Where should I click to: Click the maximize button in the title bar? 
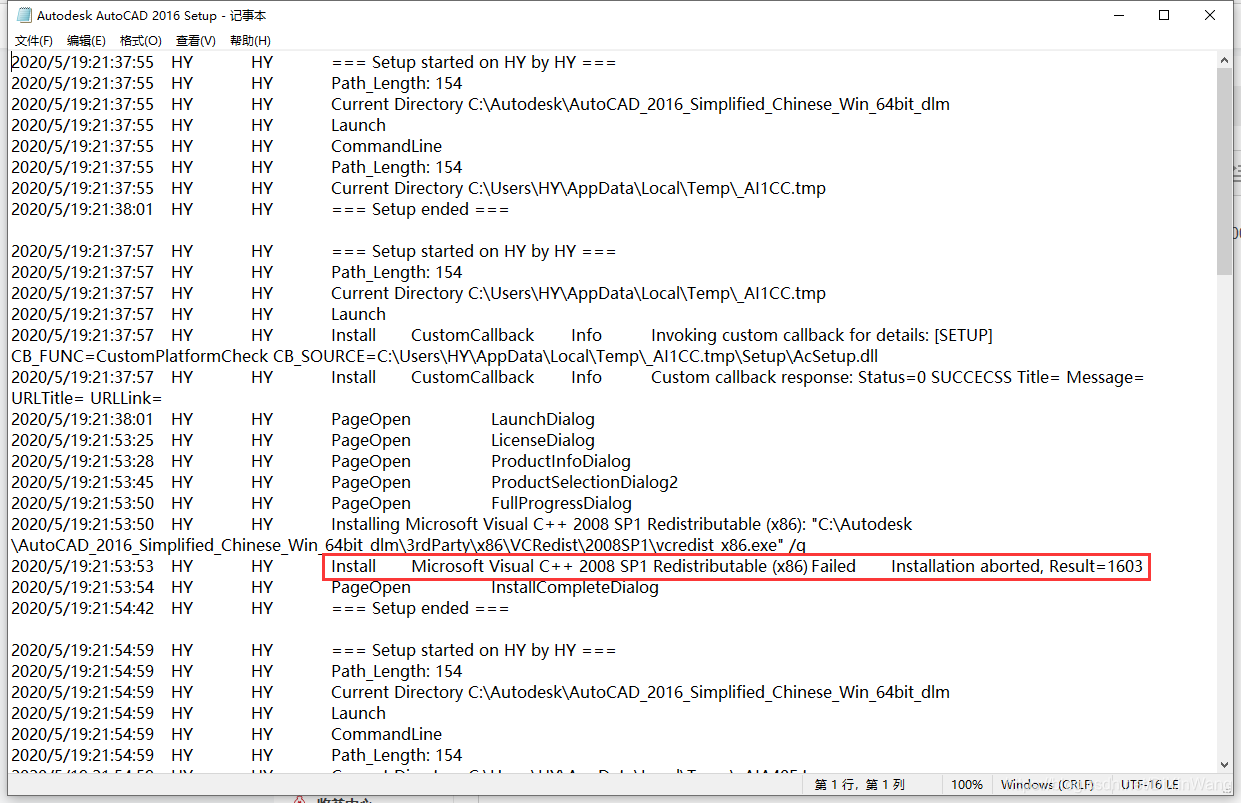coord(1164,15)
